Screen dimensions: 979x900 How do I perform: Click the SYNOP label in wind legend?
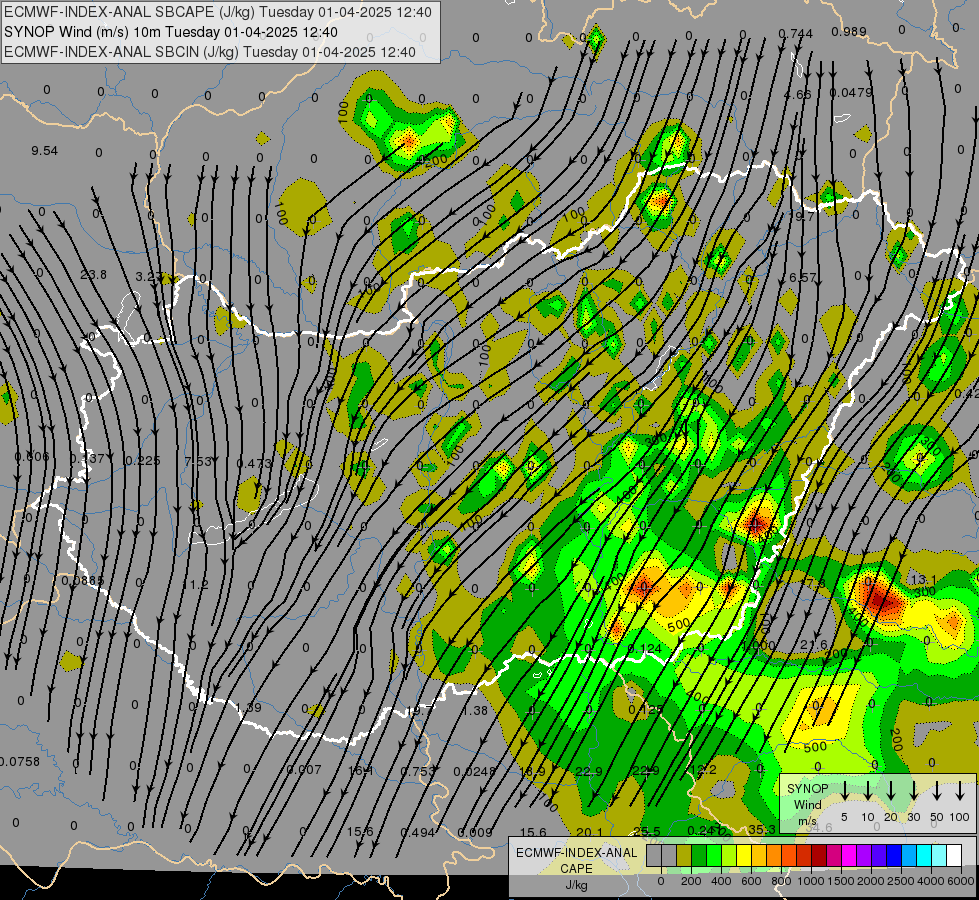coord(807,788)
